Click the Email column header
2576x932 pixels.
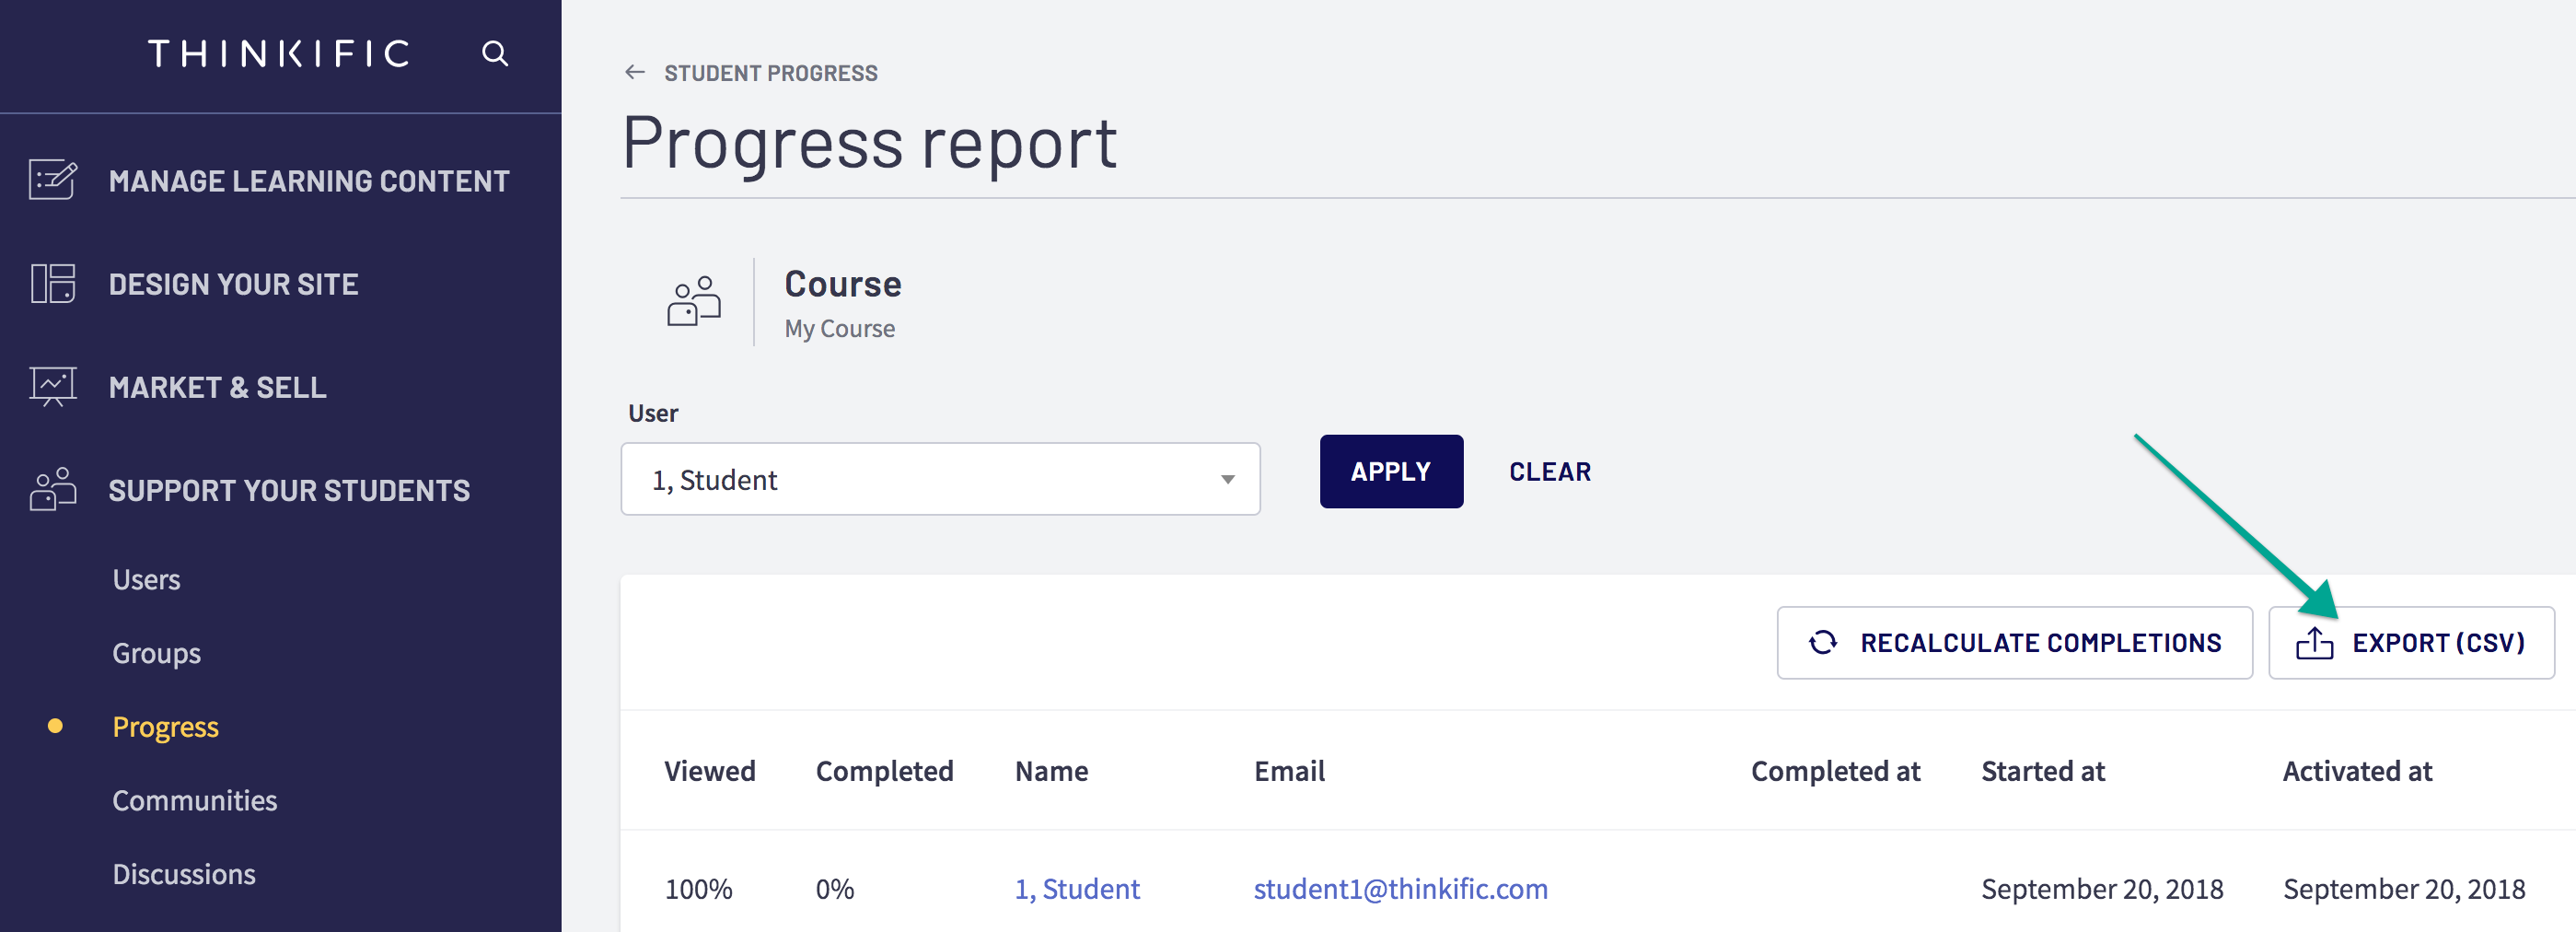point(1289,771)
